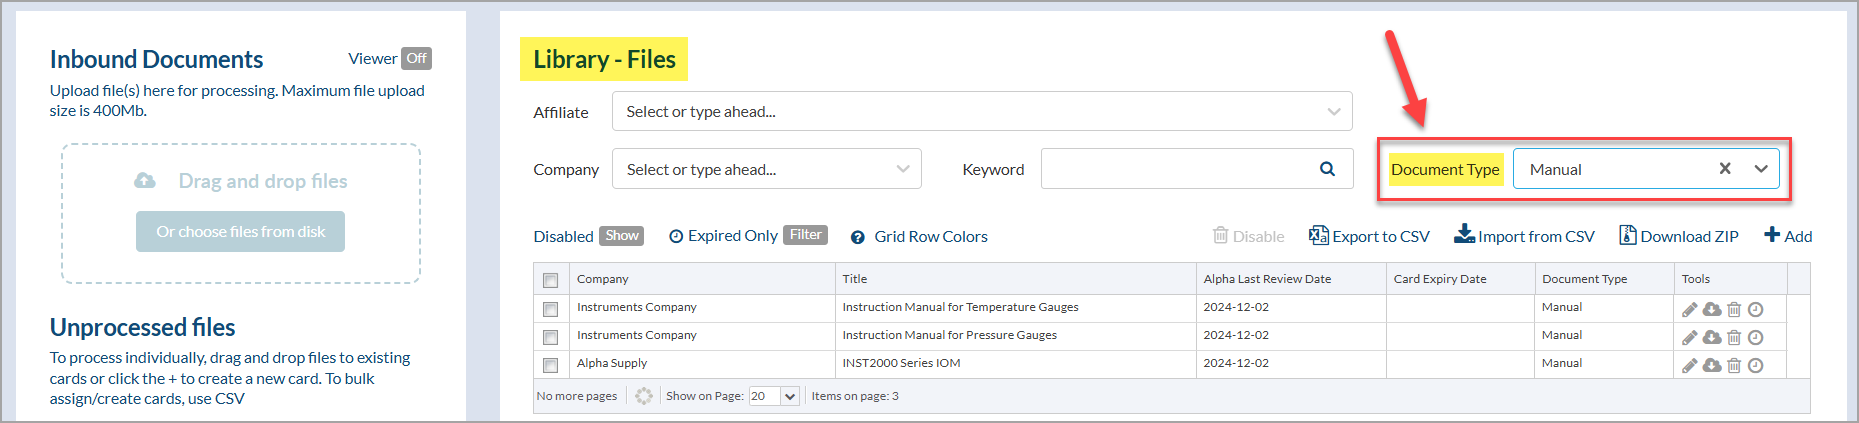Sort by the Title column header

point(855,279)
